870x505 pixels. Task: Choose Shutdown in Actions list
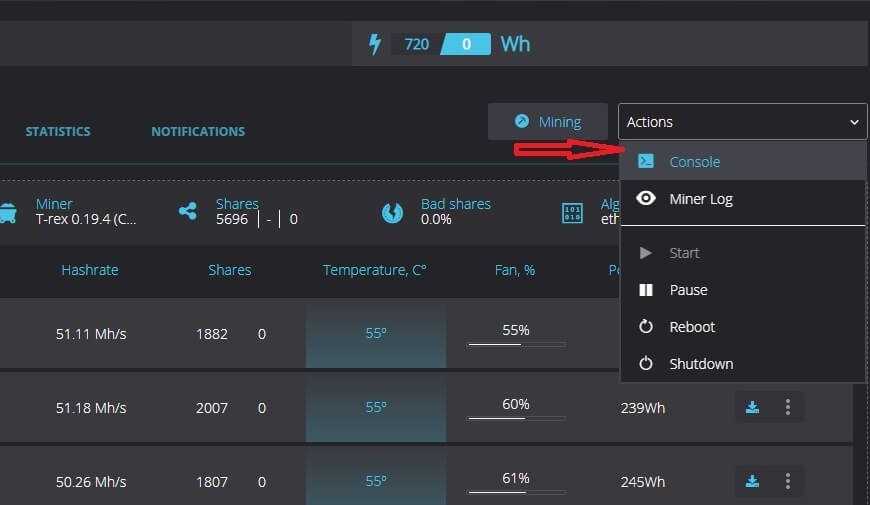[700, 364]
